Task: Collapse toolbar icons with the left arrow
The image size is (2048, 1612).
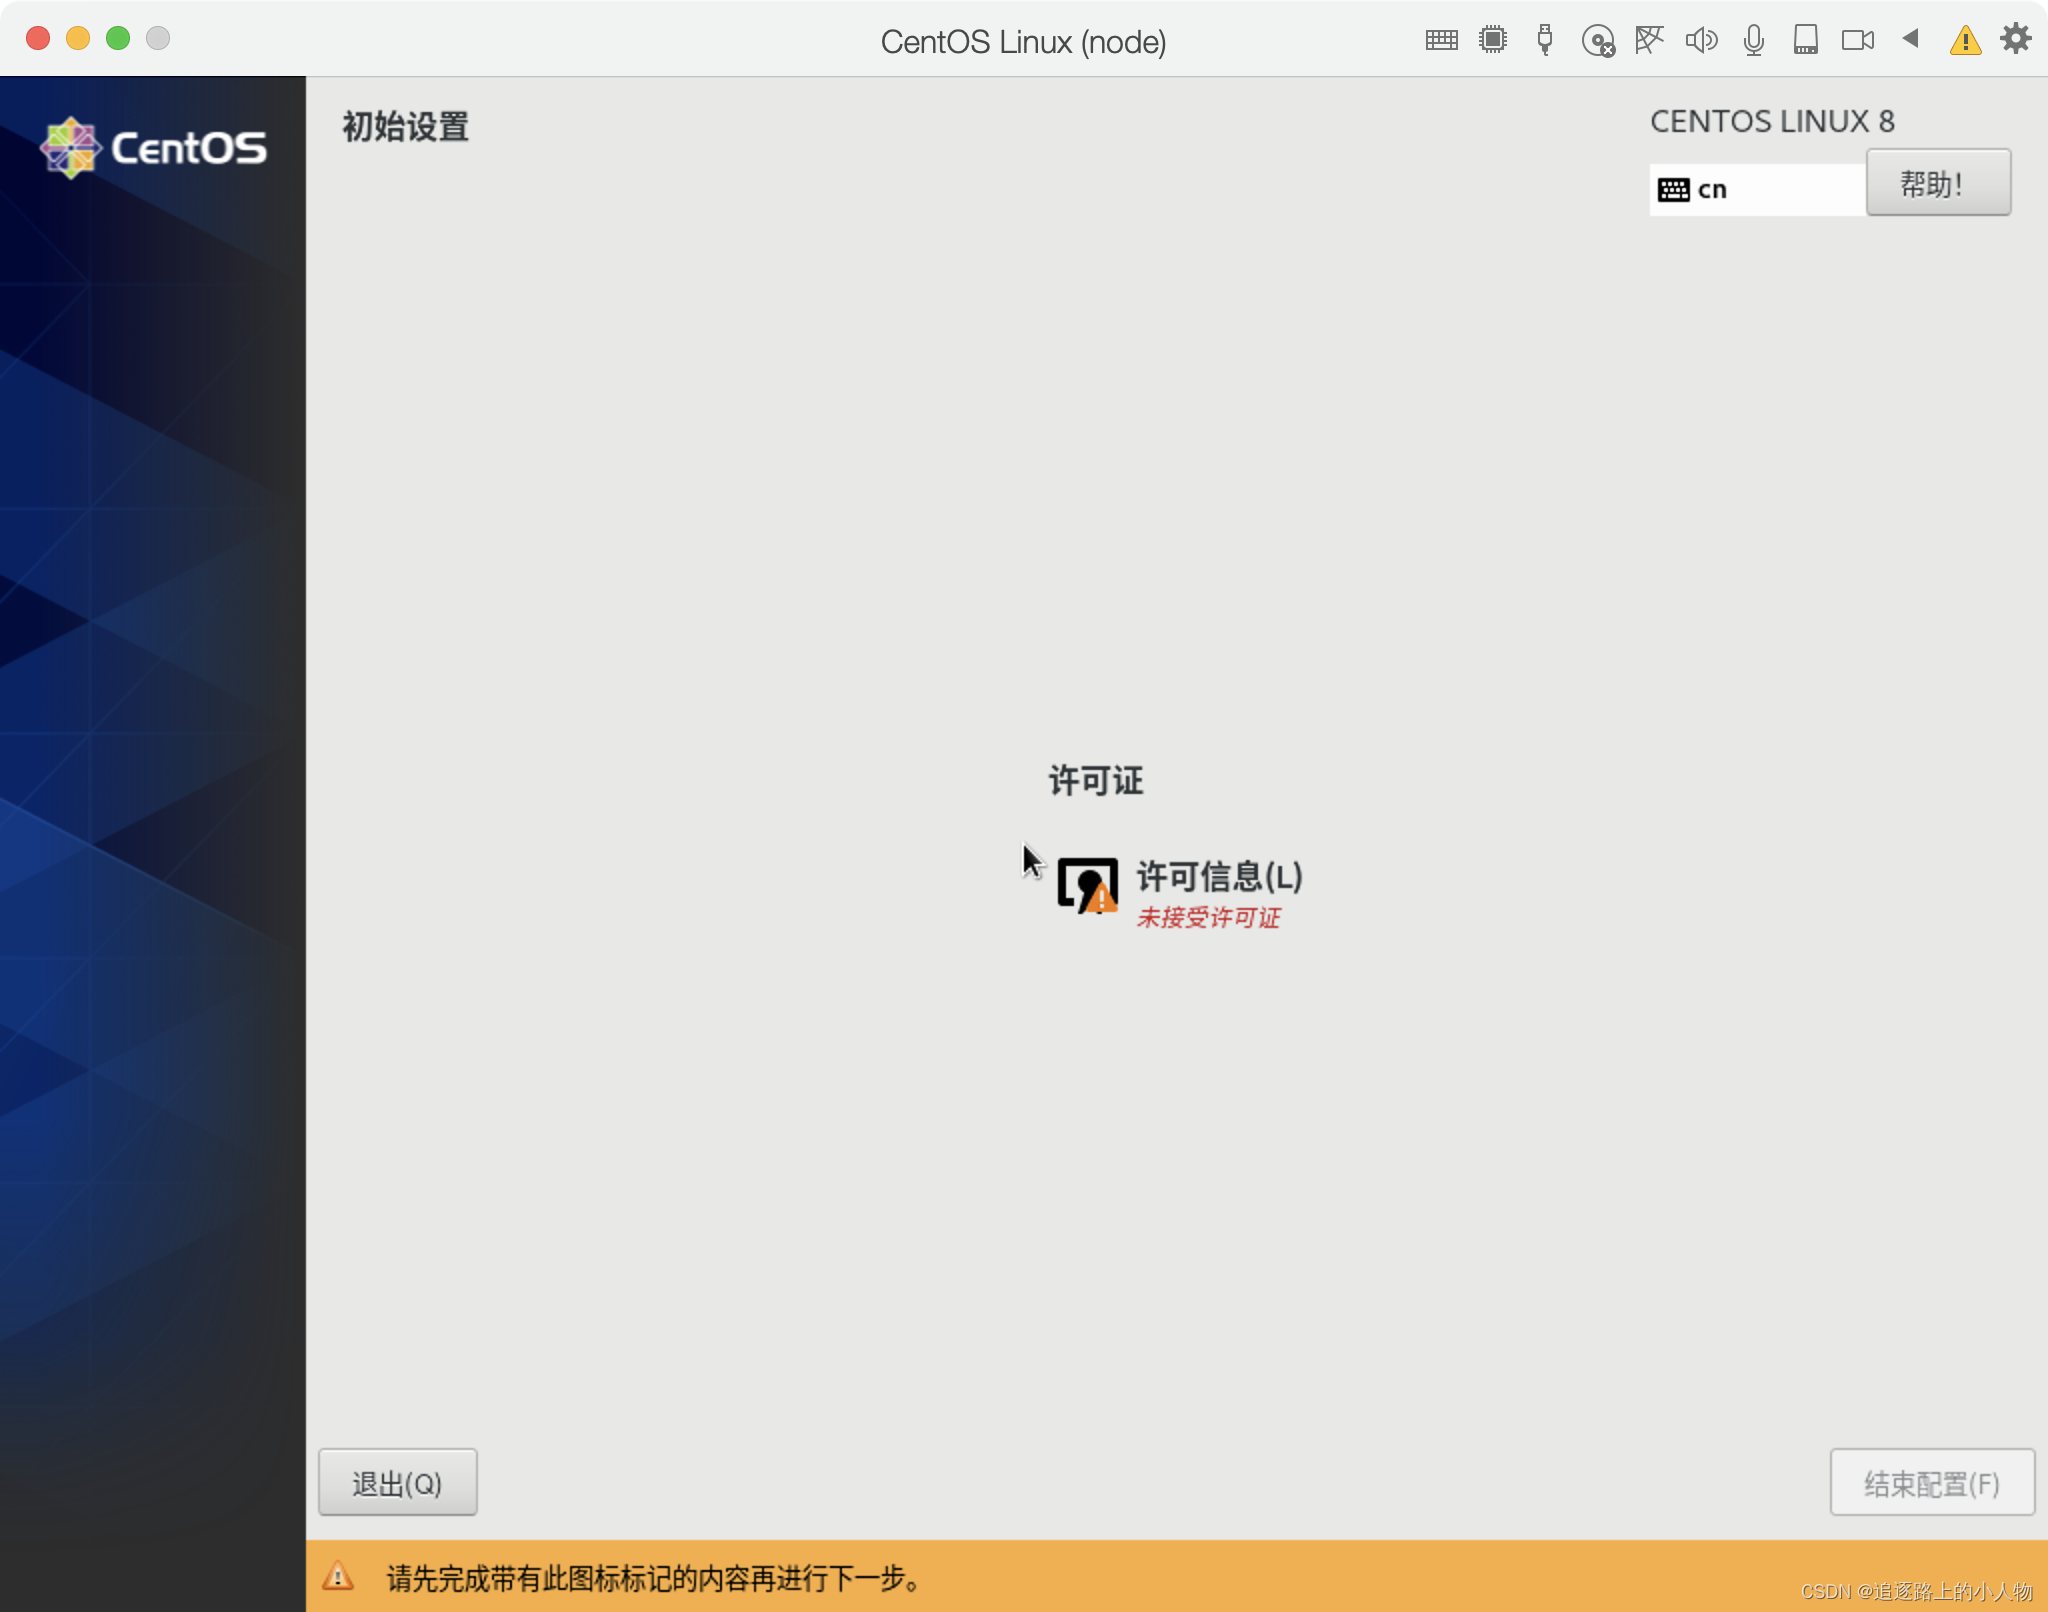Action: (x=1911, y=39)
